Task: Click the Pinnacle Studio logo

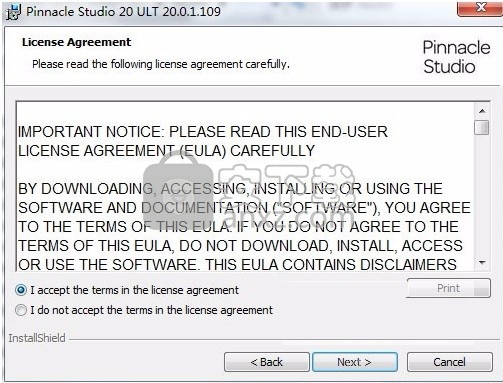Action: [456, 57]
